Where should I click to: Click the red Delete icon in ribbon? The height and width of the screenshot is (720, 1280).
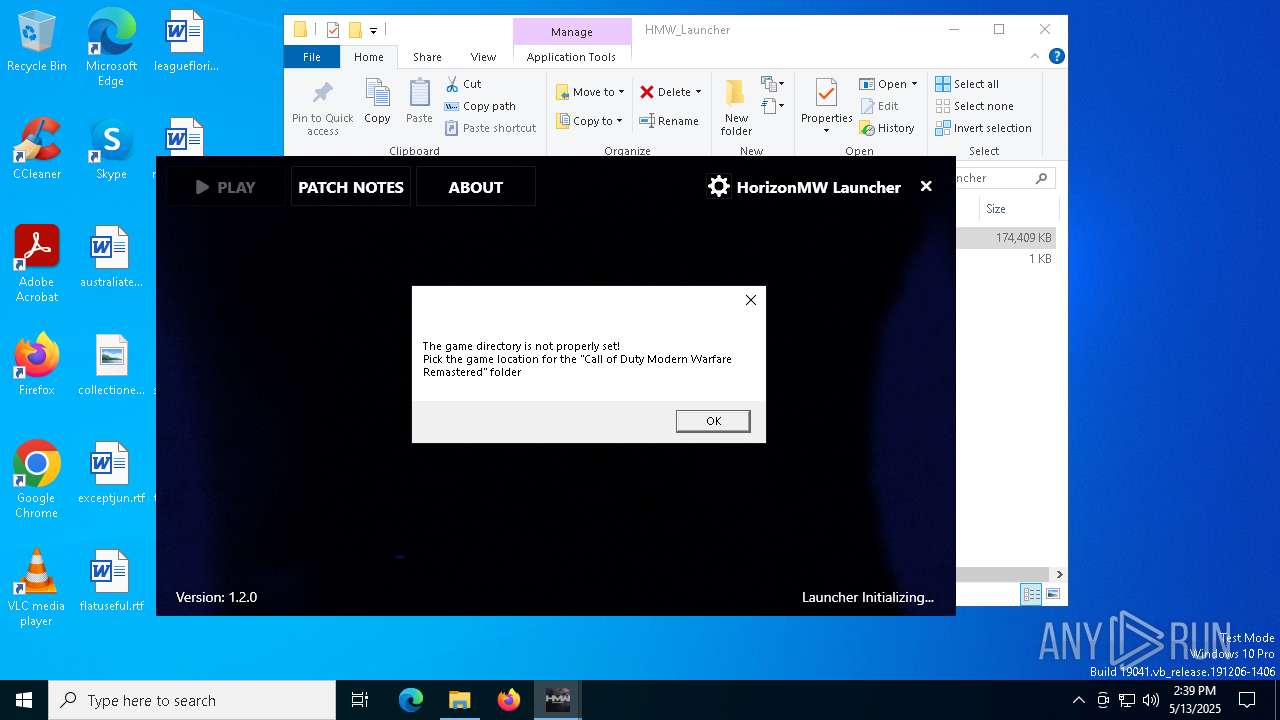[x=647, y=92]
